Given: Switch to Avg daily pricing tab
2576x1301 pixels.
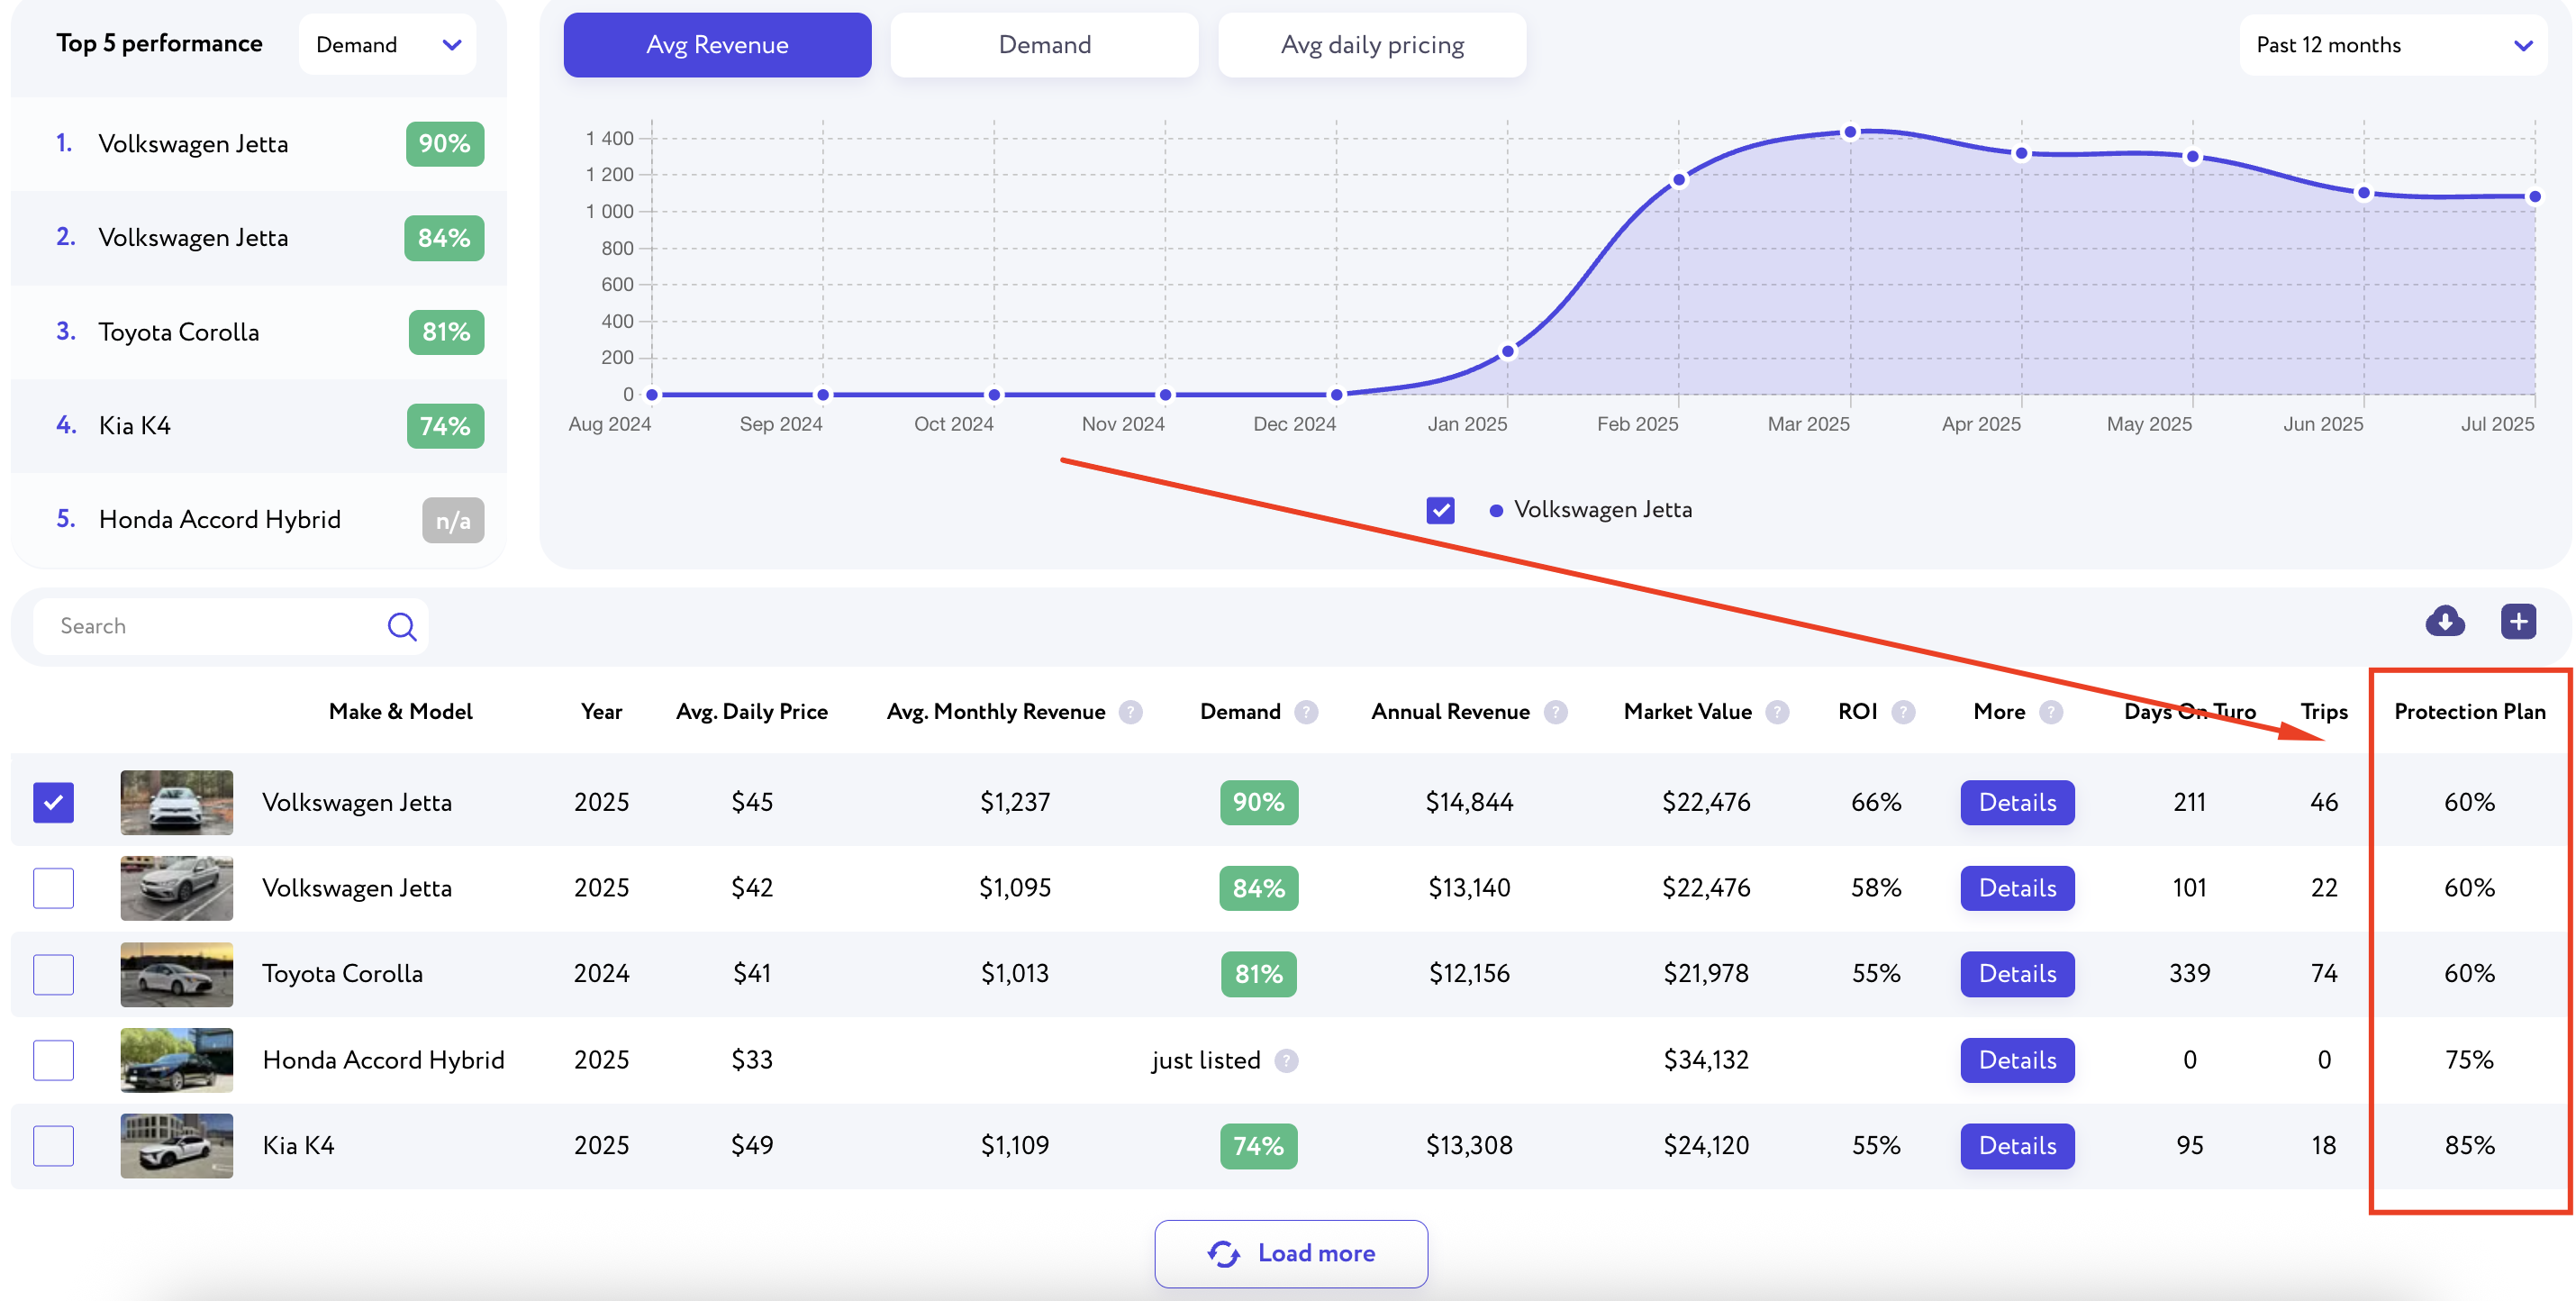Looking at the screenshot, I should tap(1372, 45).
